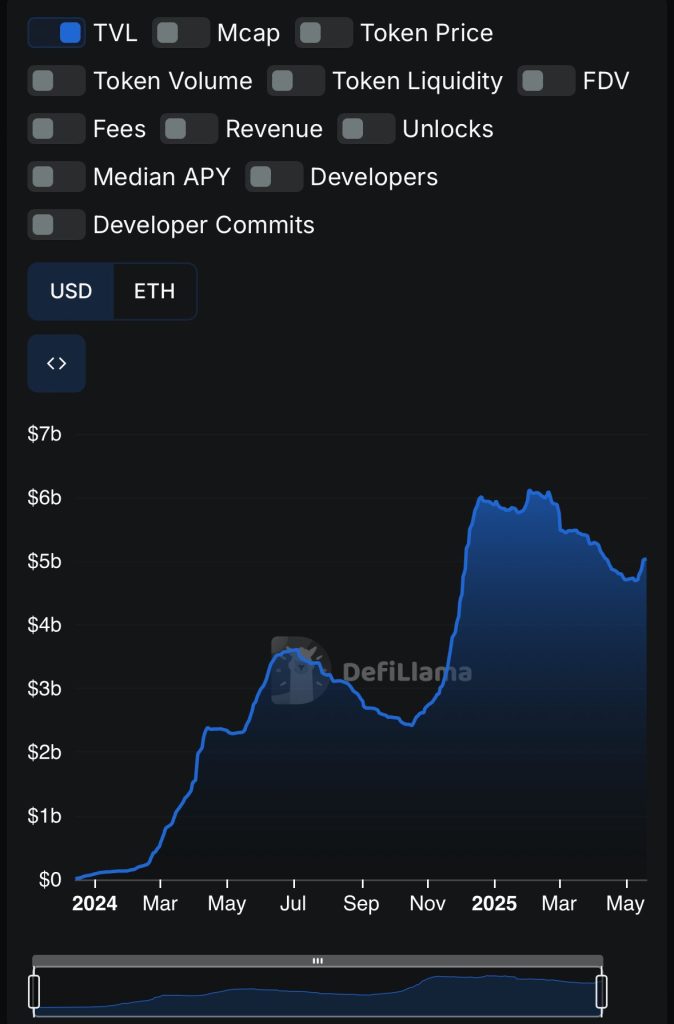Show Unlocks on the chart
Viewport: 674px width, 1024px height.
pos(366,129)
